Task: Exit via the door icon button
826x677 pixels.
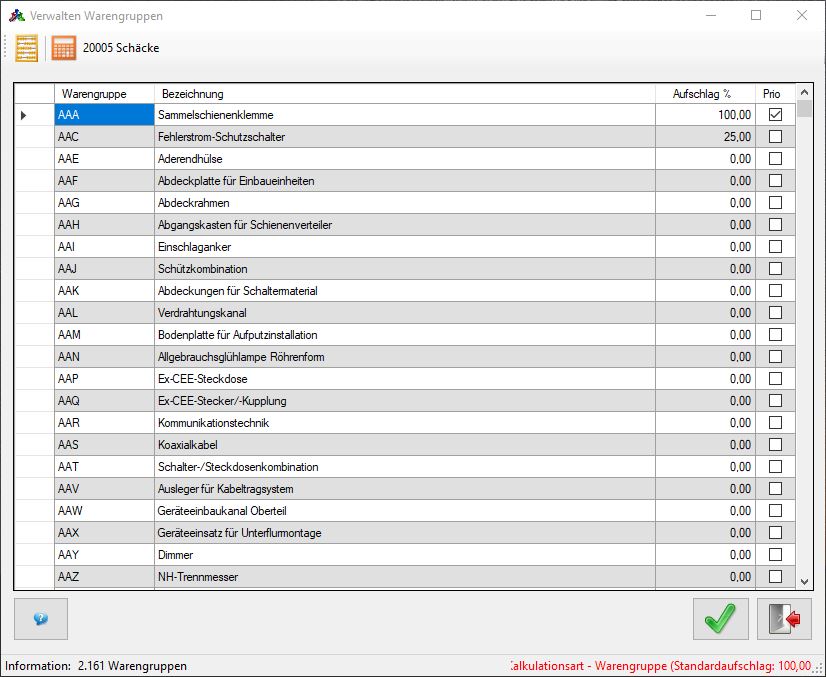Action: 784,619
